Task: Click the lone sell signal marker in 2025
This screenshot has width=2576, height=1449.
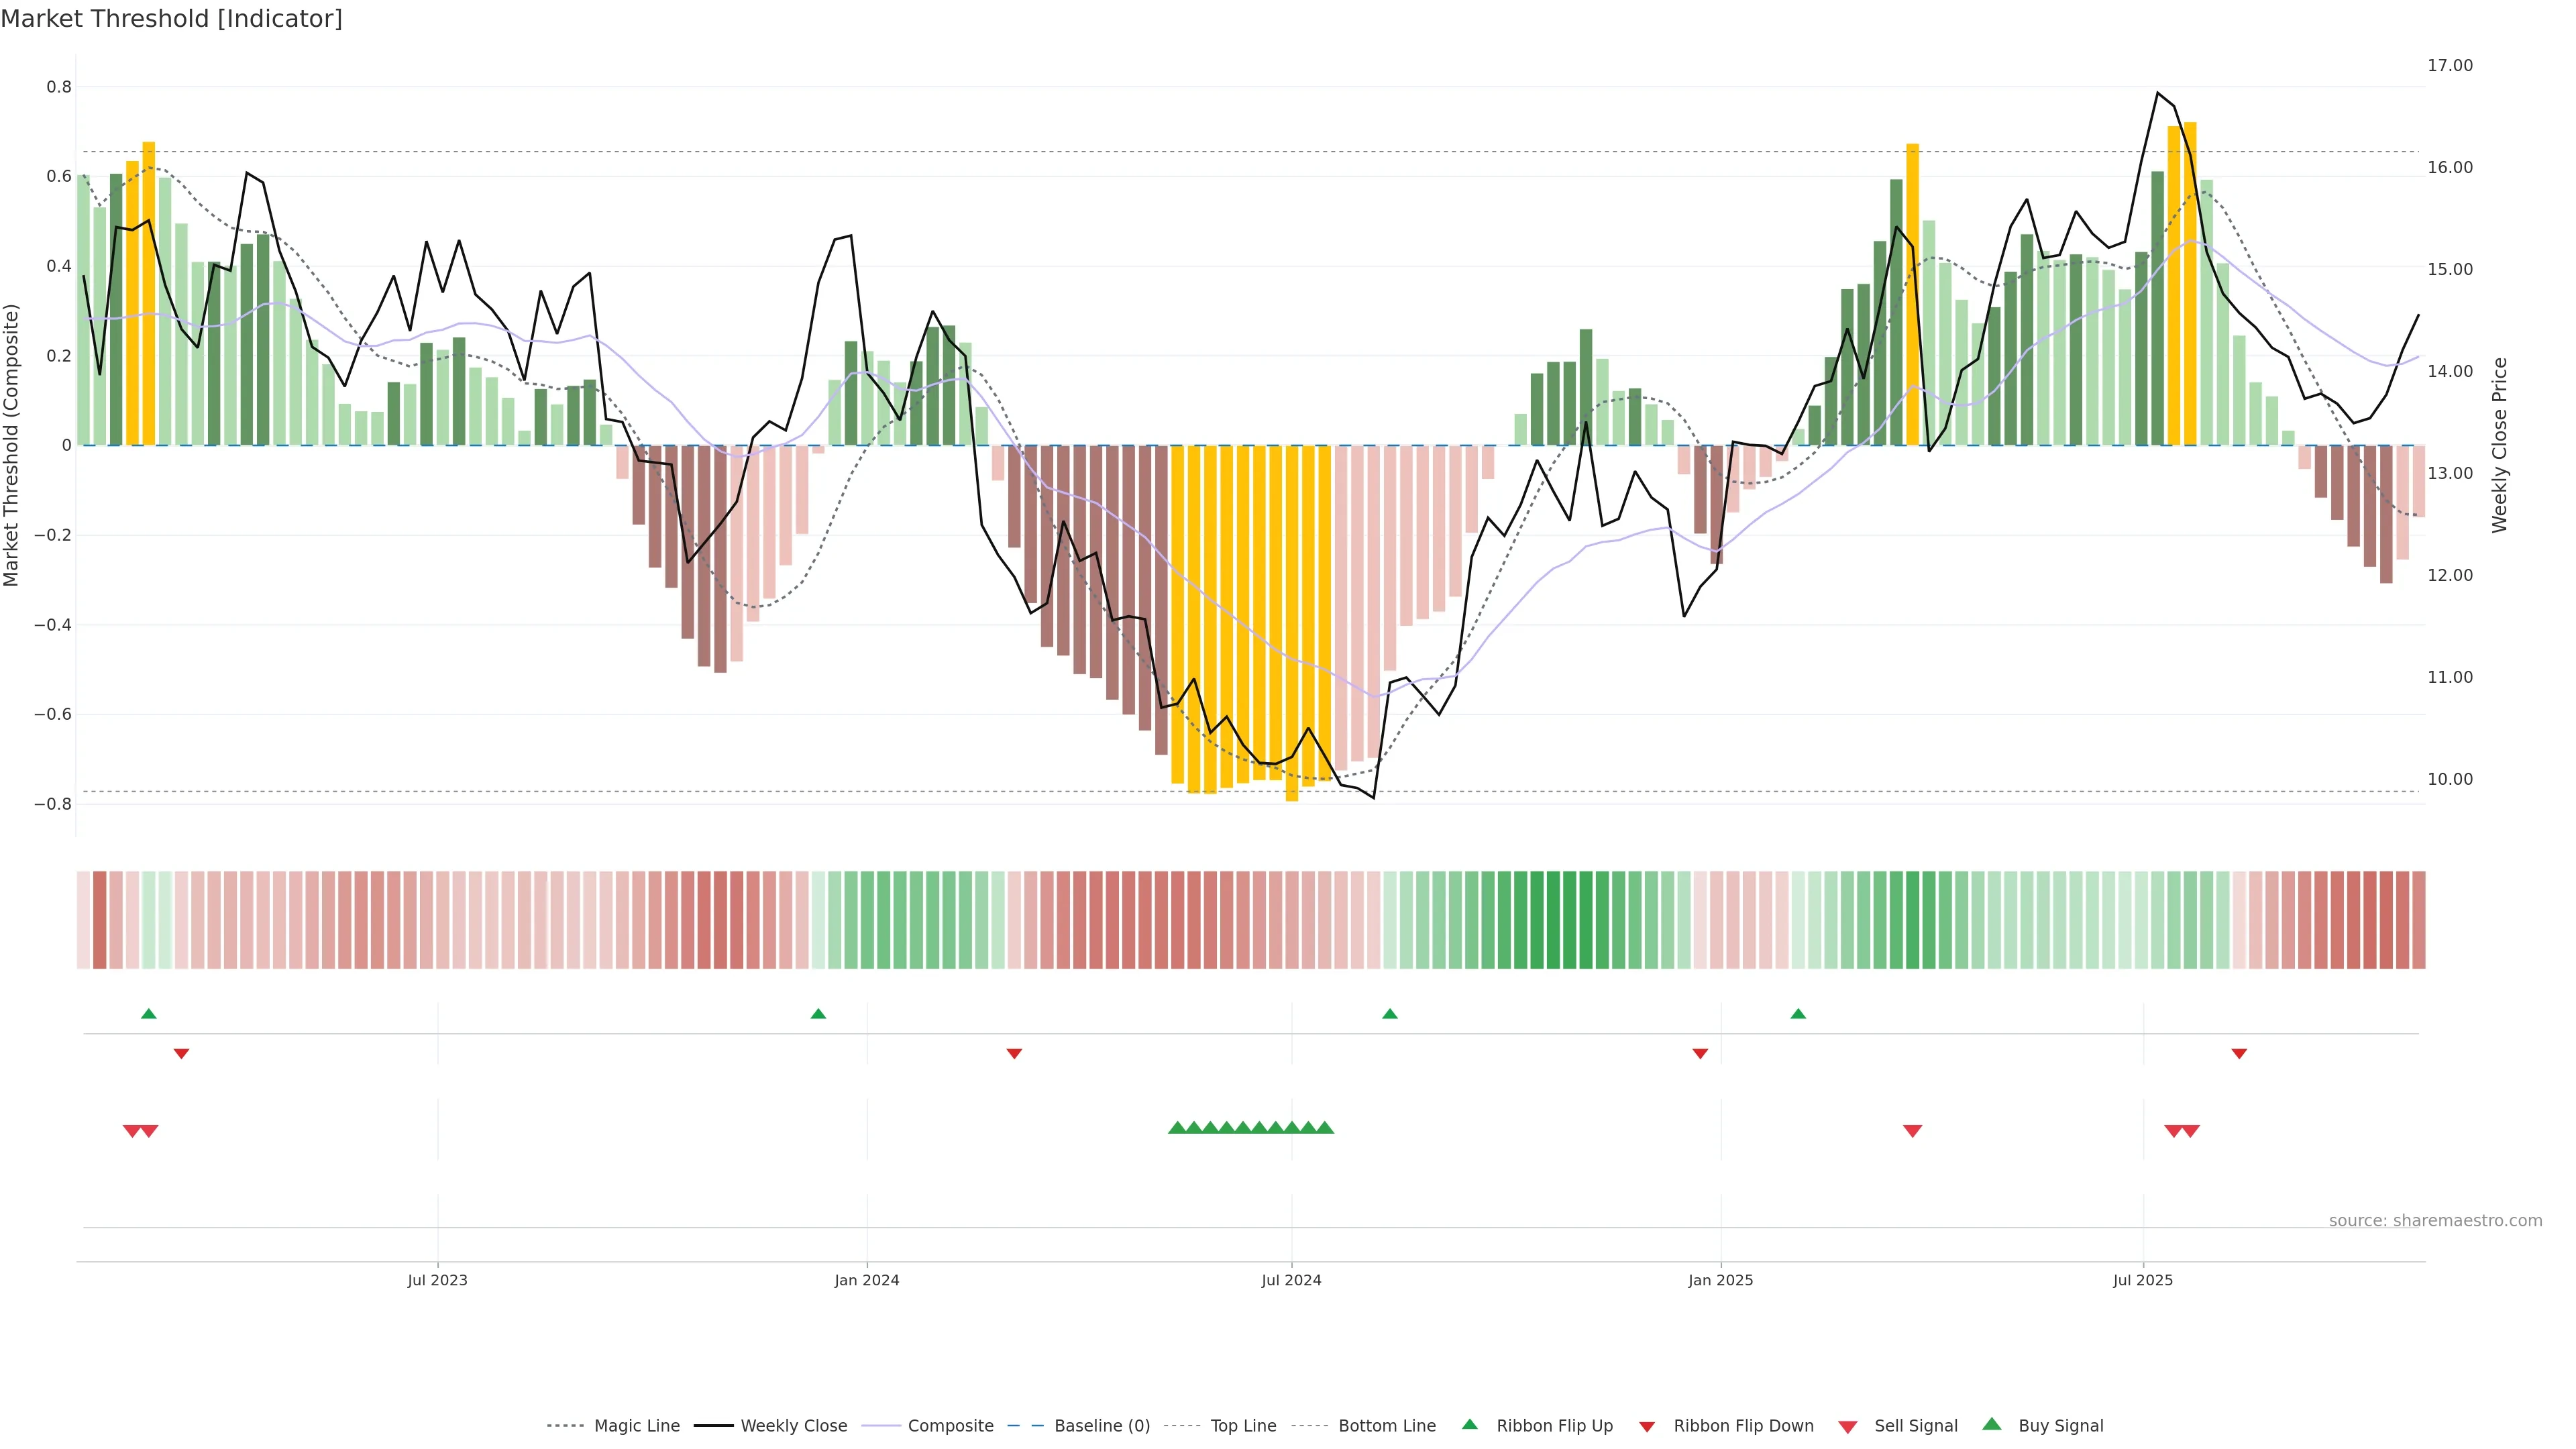Action: 1912,1131
